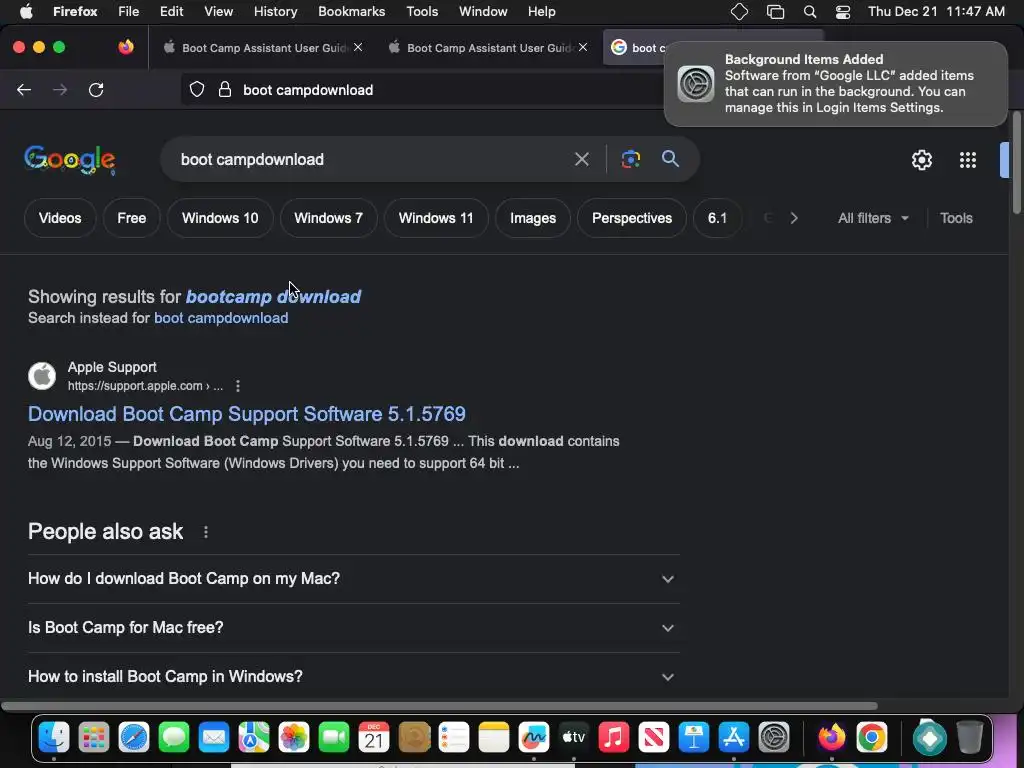1024x768 pixels.
Task: Open the Firefox File menu
Action: [128, 12]
